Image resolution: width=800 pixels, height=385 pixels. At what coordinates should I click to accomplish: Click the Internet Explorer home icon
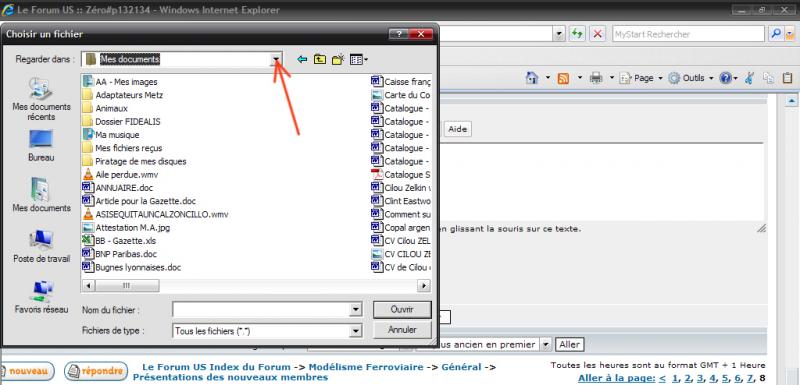pyautogui.click(x=532, y=78)
